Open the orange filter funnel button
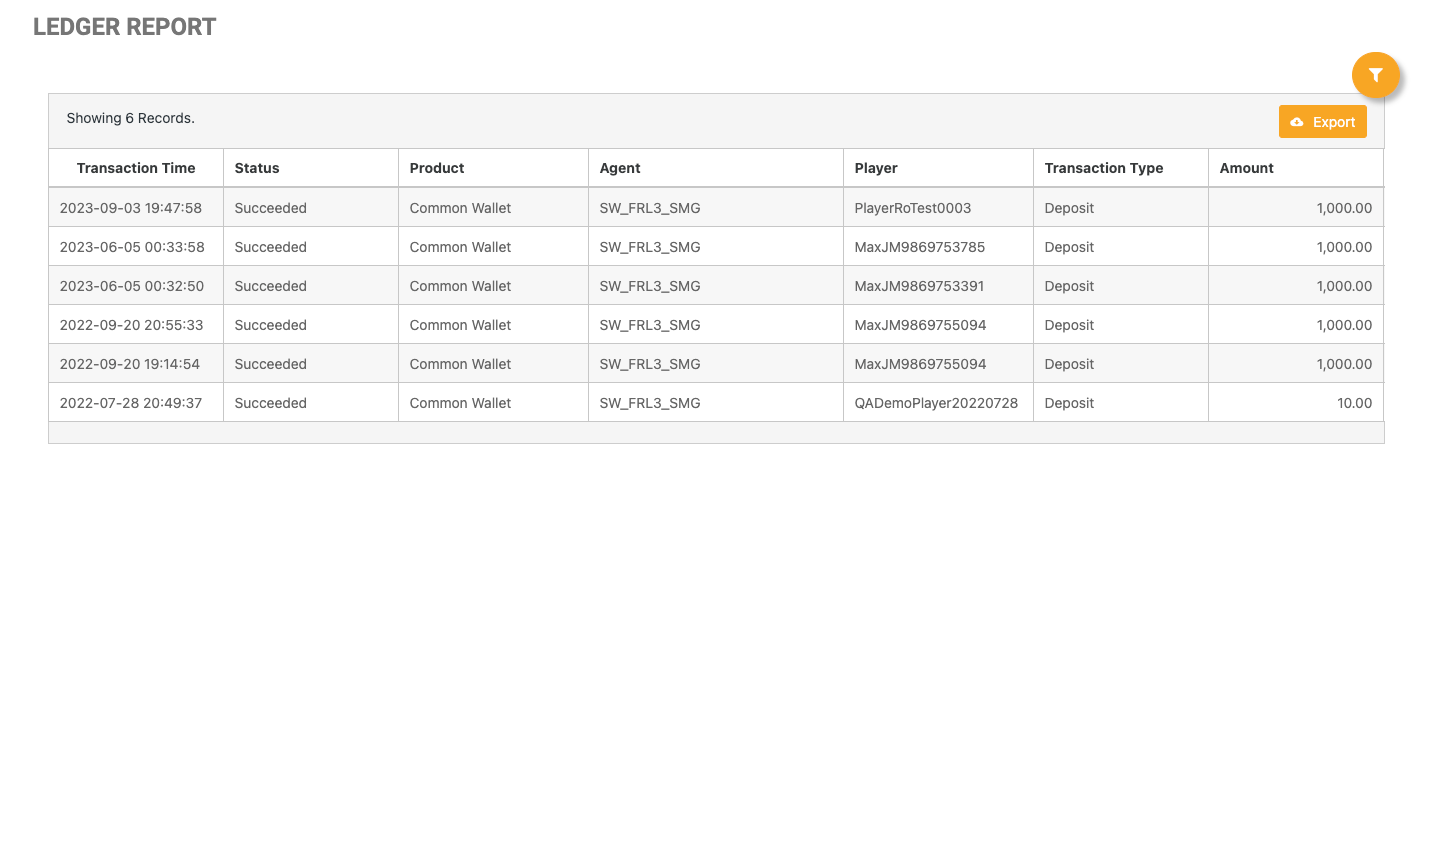This screenshot has height=860, width=1432. click(x=1375, y=75)
